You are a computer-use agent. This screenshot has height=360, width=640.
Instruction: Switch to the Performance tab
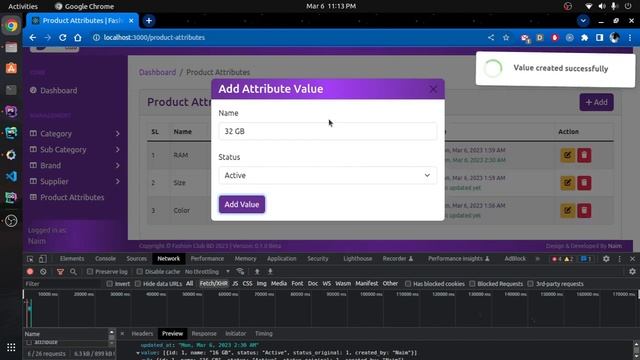[x=207, y=259]
